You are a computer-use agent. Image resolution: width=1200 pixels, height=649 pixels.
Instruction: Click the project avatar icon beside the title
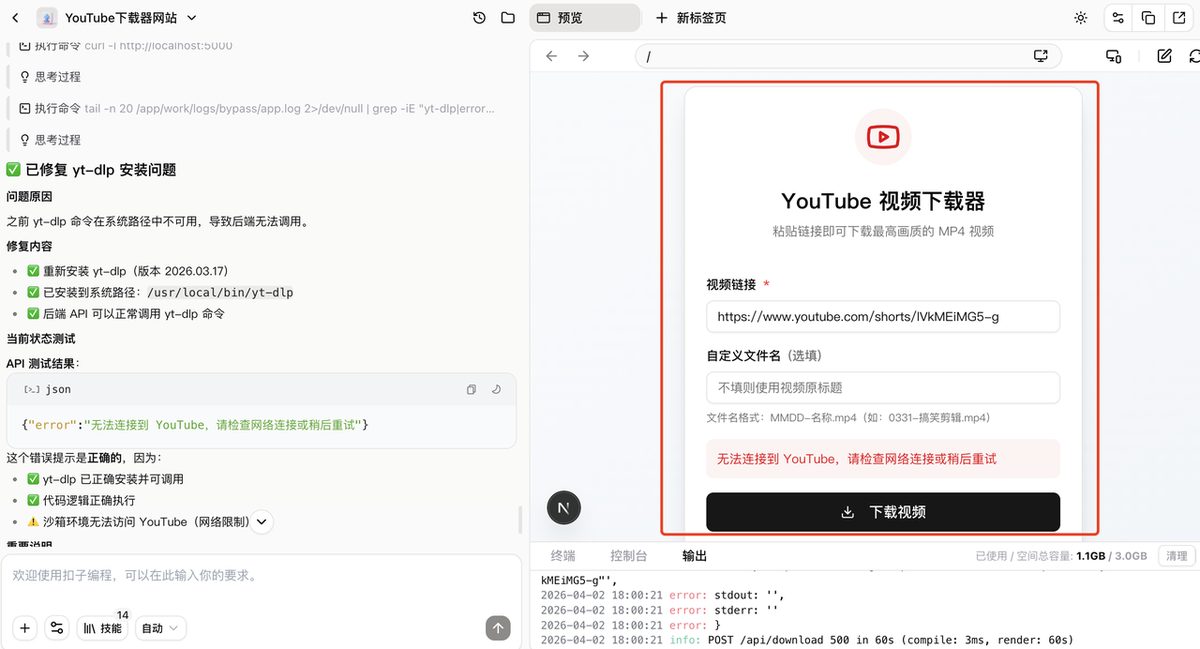click(x=47, y=18)
